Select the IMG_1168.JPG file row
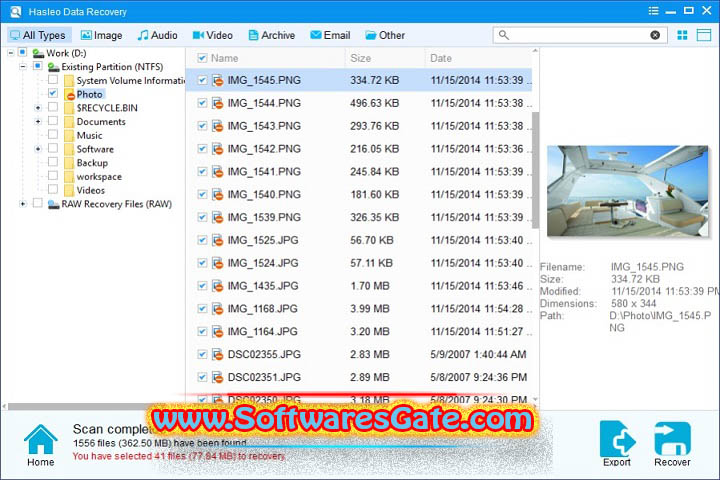The width and height of the screenshot is (720, 480). pyautogui.click(x=359, y=309)
